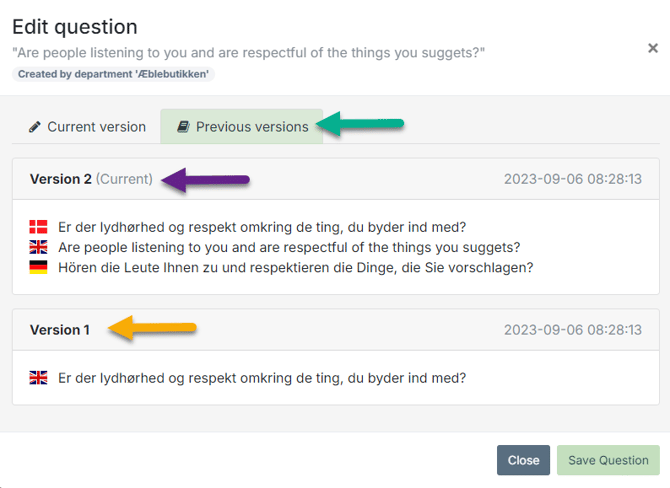This screenshot has height=488, width=670.
Task: Click the Save Question button
Action: pos(608,460)
